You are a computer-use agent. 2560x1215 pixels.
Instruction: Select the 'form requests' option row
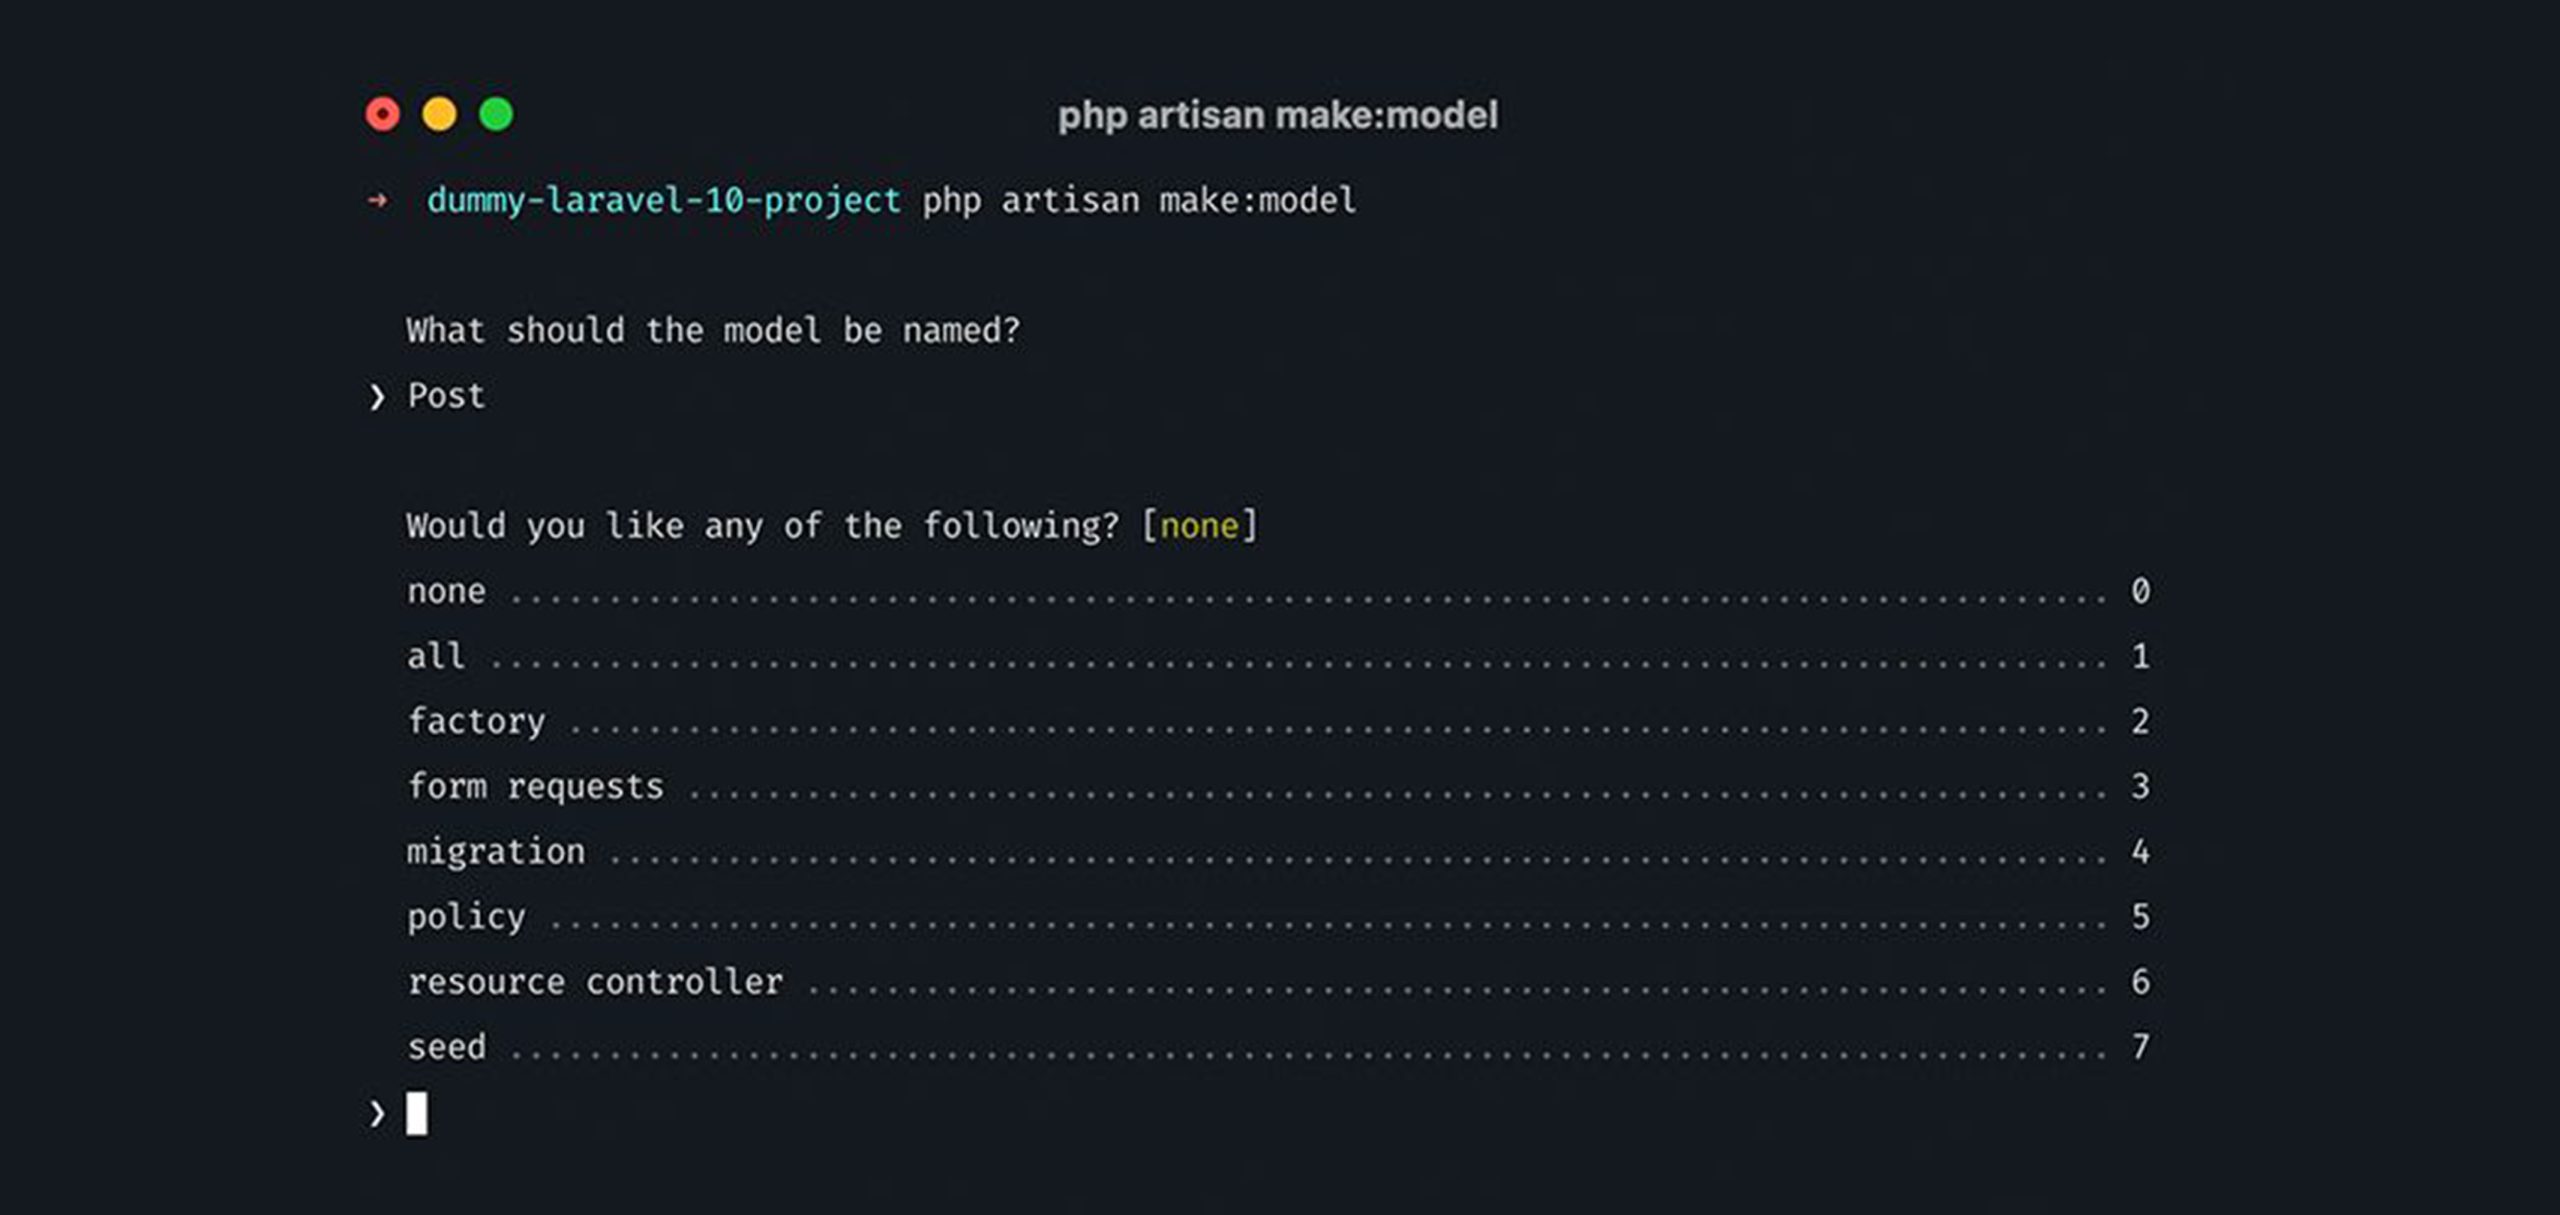coord(1278,786)
